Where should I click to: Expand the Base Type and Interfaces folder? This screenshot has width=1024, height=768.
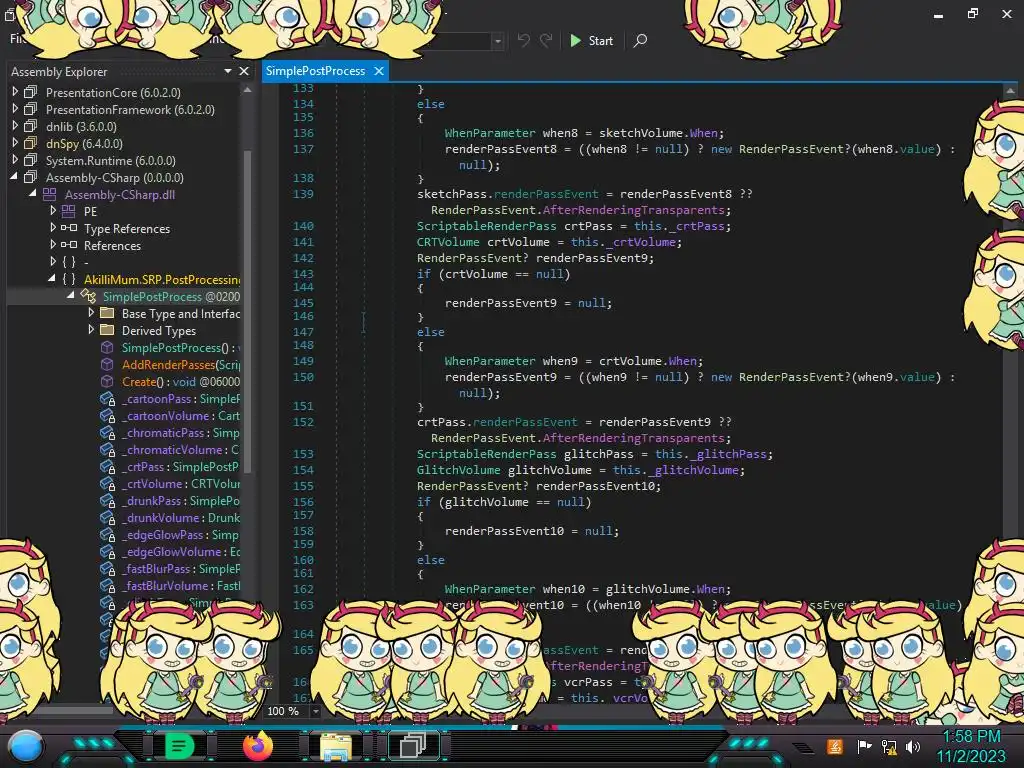(91, 313)
